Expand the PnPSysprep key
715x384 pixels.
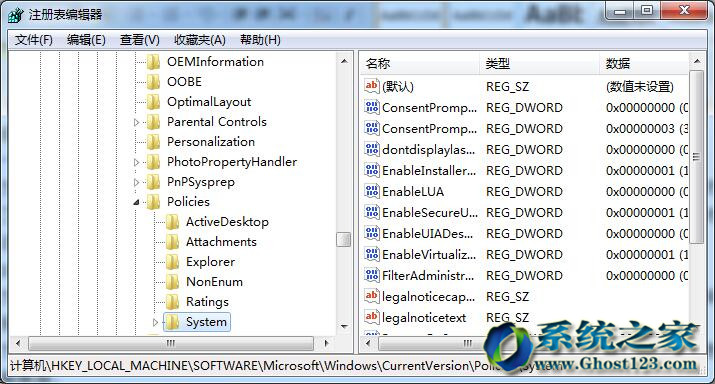(136, 182)
